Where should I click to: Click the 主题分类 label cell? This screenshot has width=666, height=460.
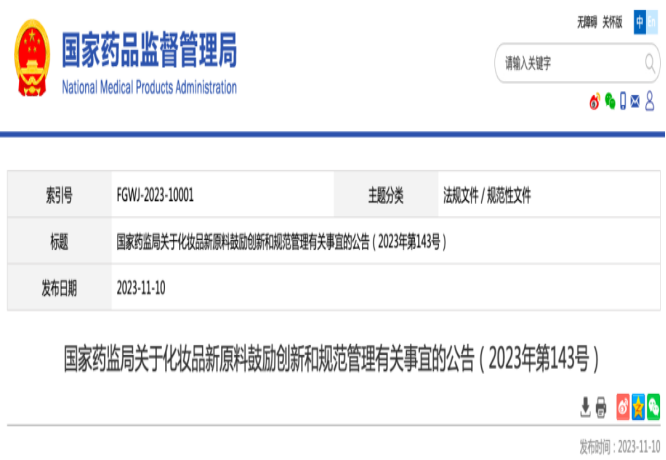(386, 195)
